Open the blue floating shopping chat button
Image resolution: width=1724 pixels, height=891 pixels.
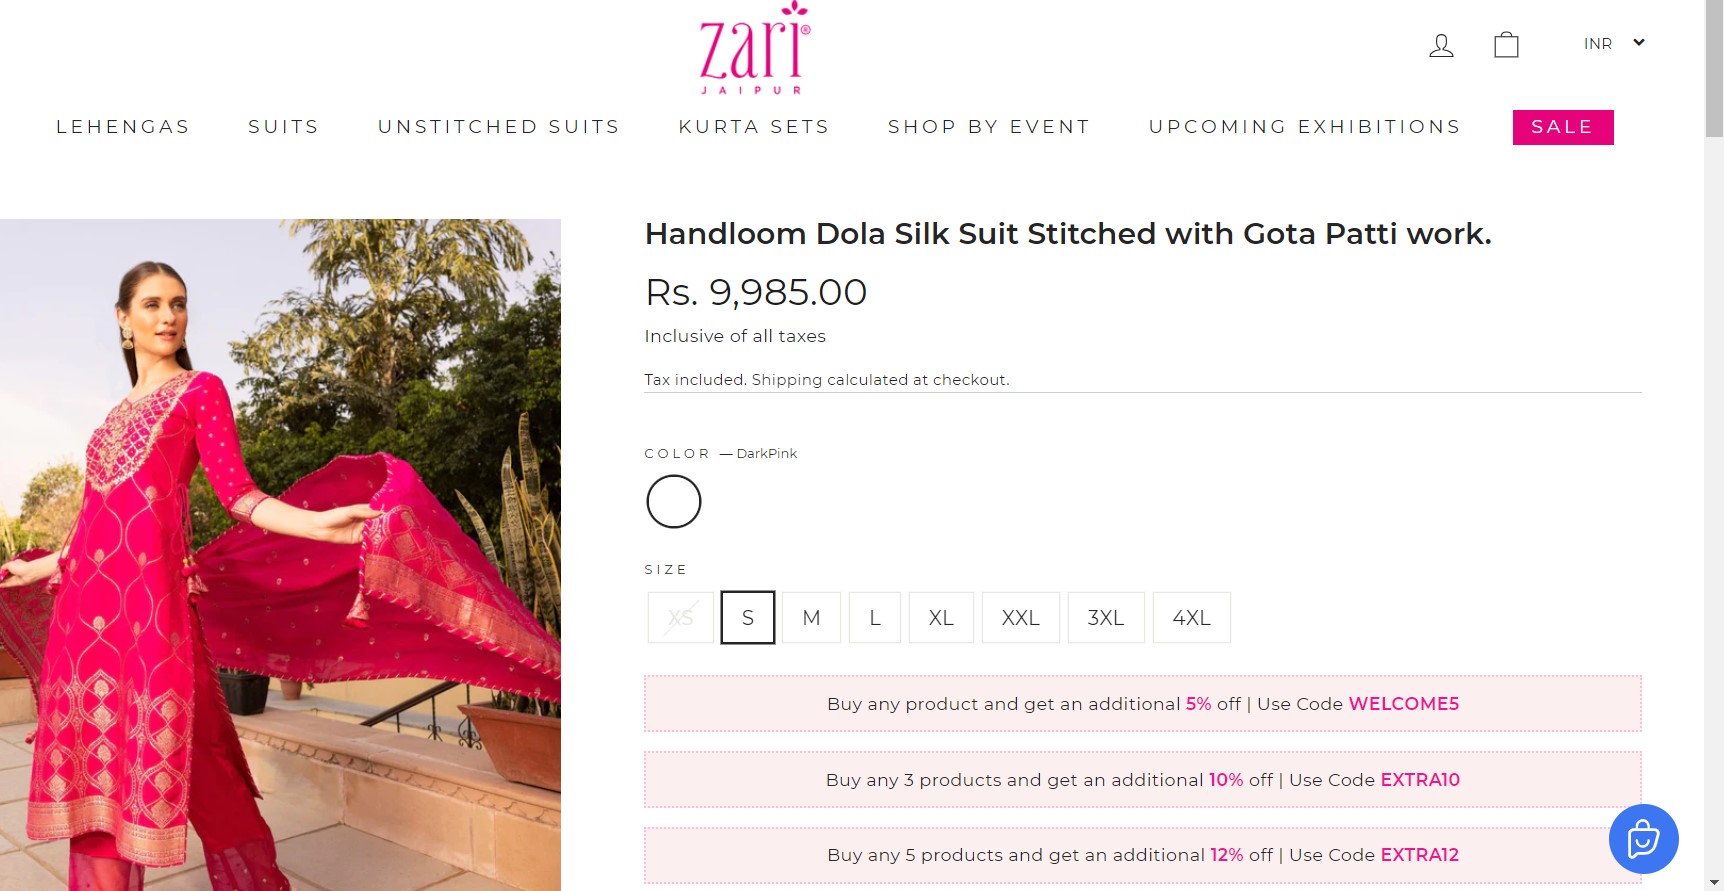[x=1643, y=838]
